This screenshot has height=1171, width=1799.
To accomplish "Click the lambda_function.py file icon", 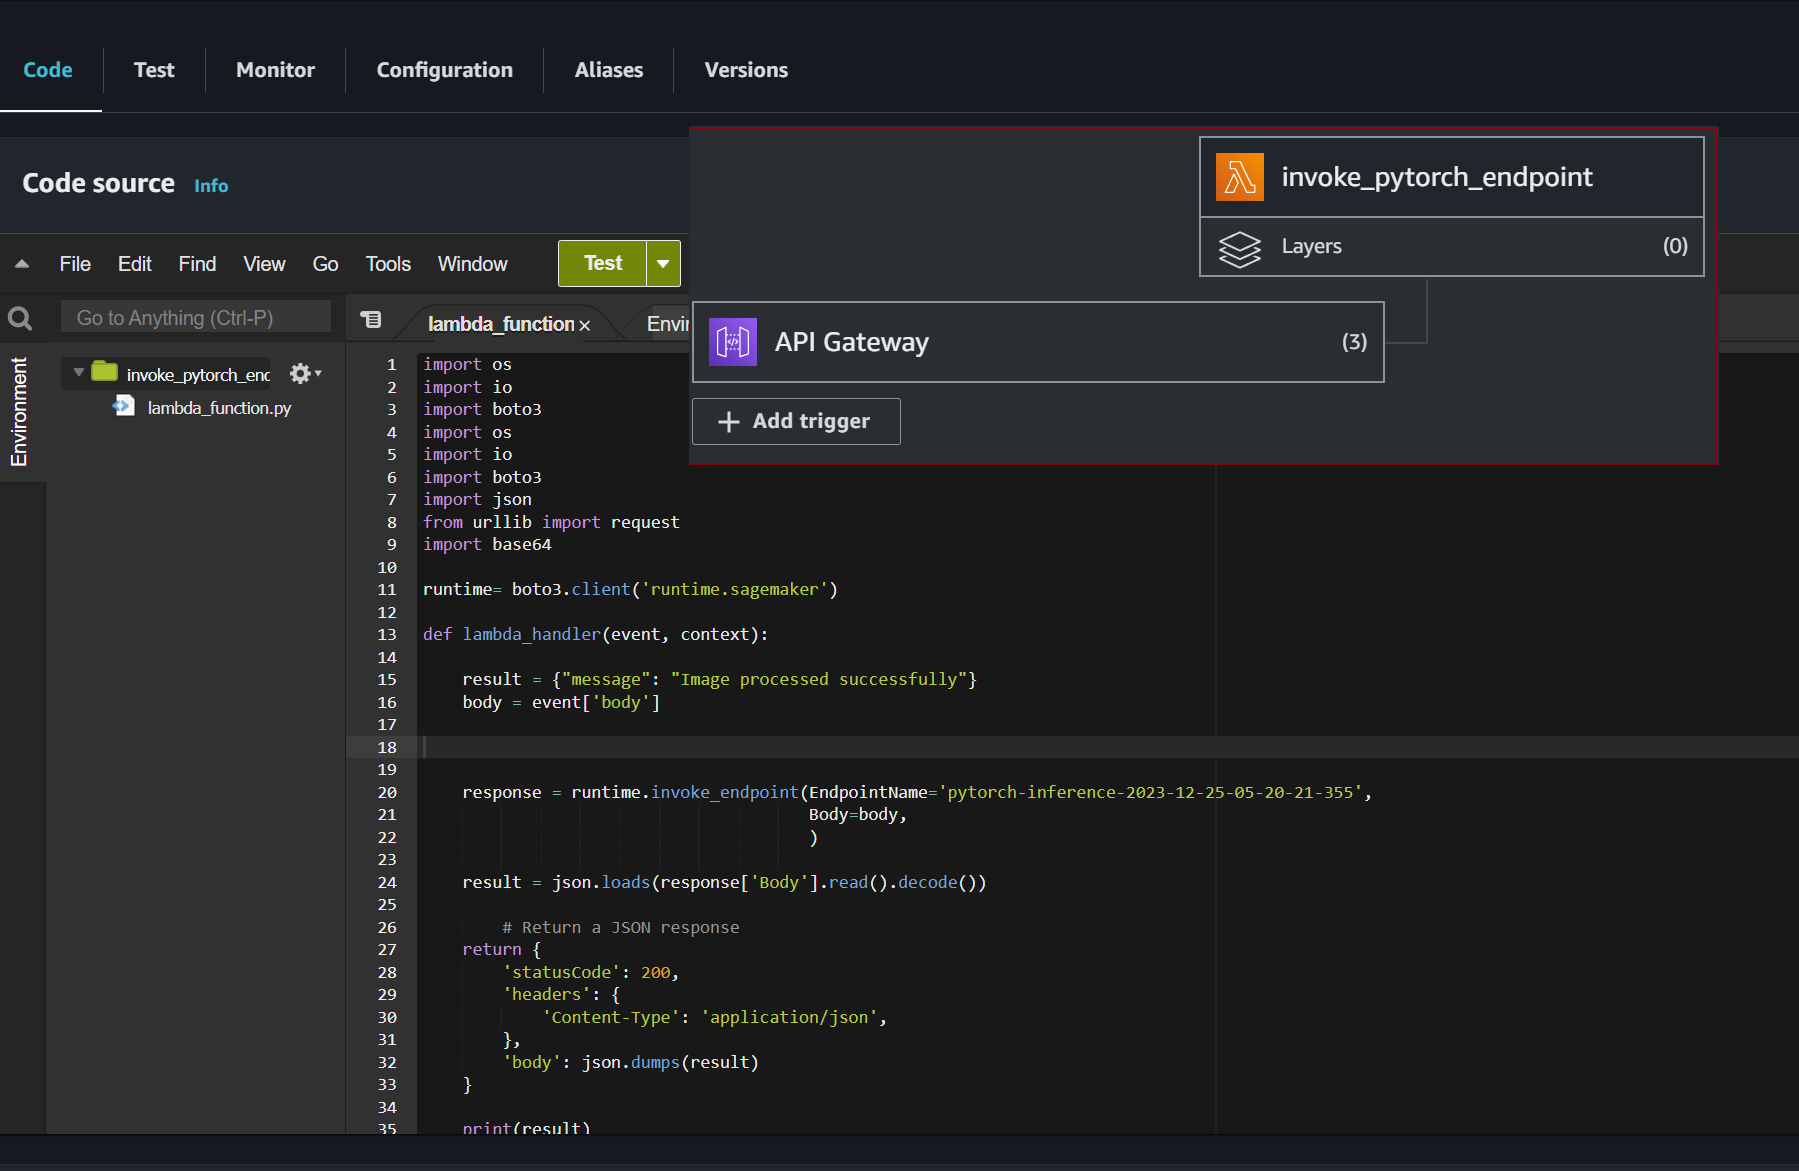I will pos(124,406).
